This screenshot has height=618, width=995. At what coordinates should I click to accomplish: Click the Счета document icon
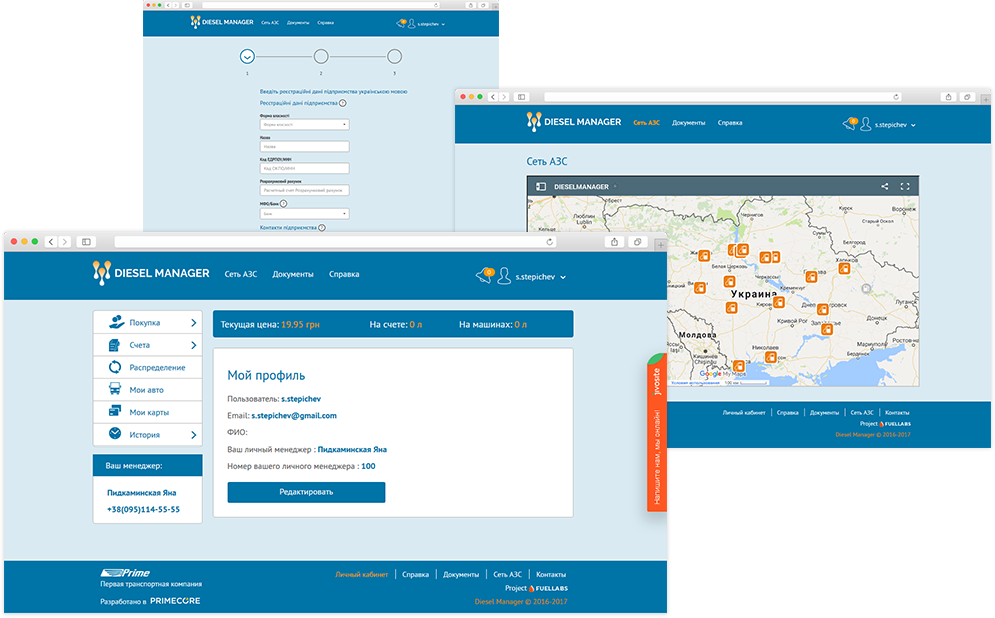114,345
